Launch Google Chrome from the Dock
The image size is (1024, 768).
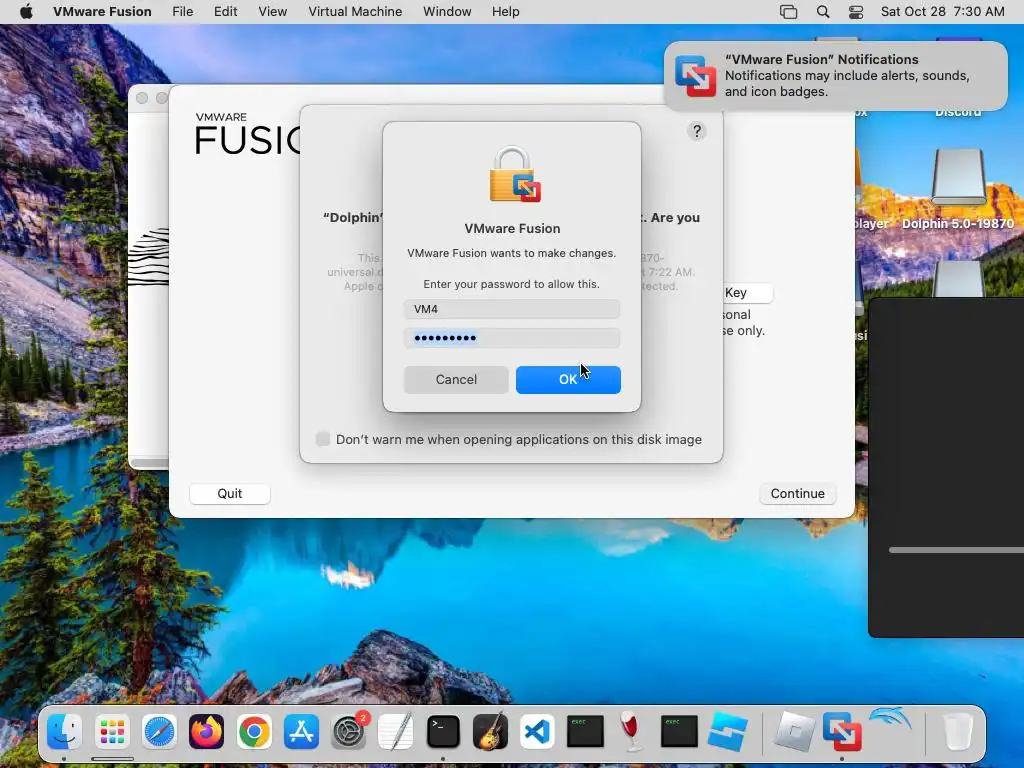[254, 731]
